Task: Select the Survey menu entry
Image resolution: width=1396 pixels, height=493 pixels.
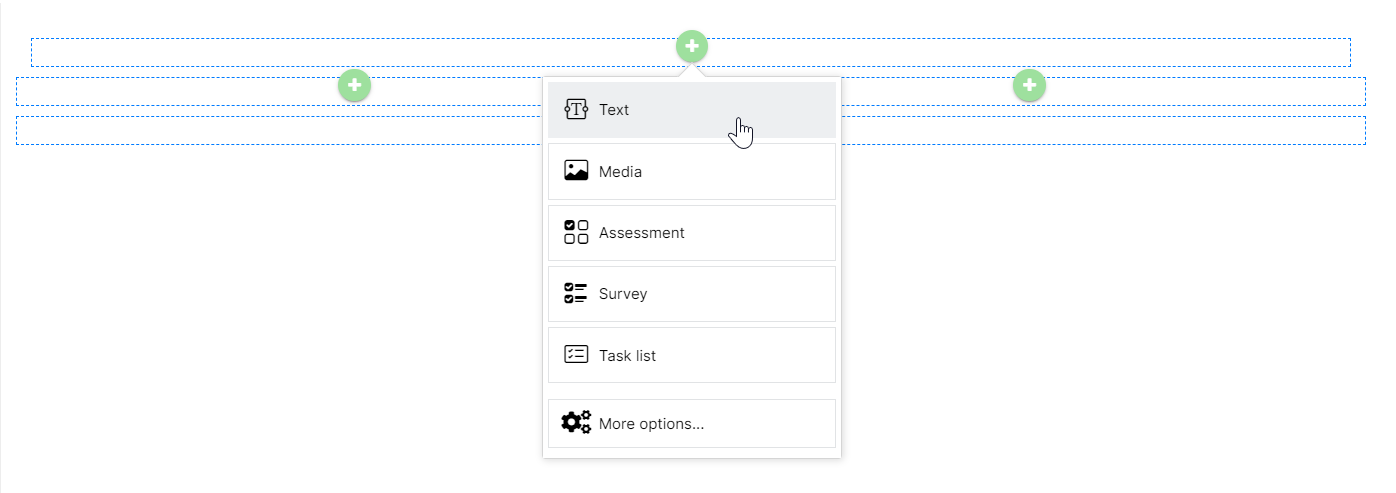Action: (x=692, y=294)
